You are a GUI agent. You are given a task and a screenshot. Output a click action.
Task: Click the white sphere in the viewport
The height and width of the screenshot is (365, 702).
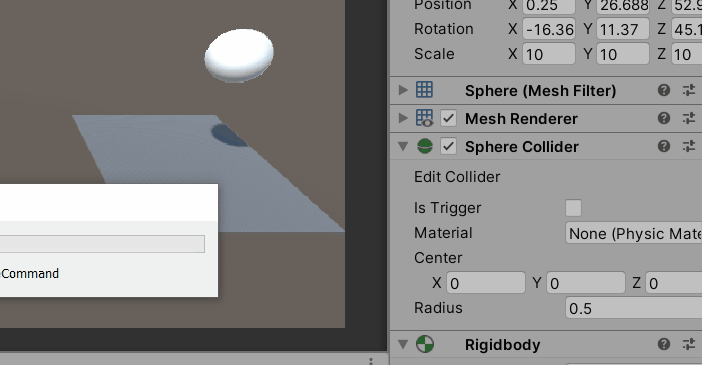click(x=239, y=56)
